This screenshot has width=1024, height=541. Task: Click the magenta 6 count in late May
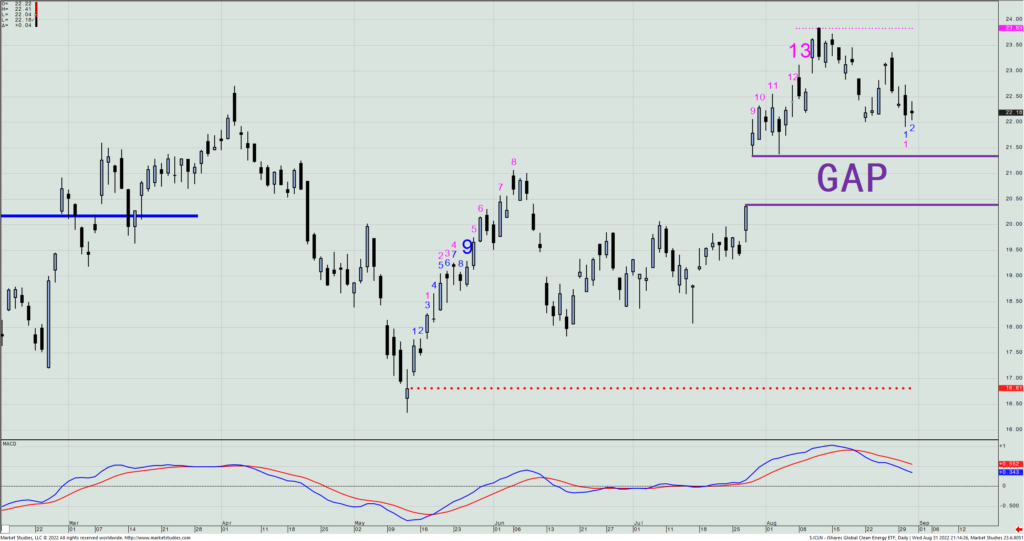(x=481, y=208)
